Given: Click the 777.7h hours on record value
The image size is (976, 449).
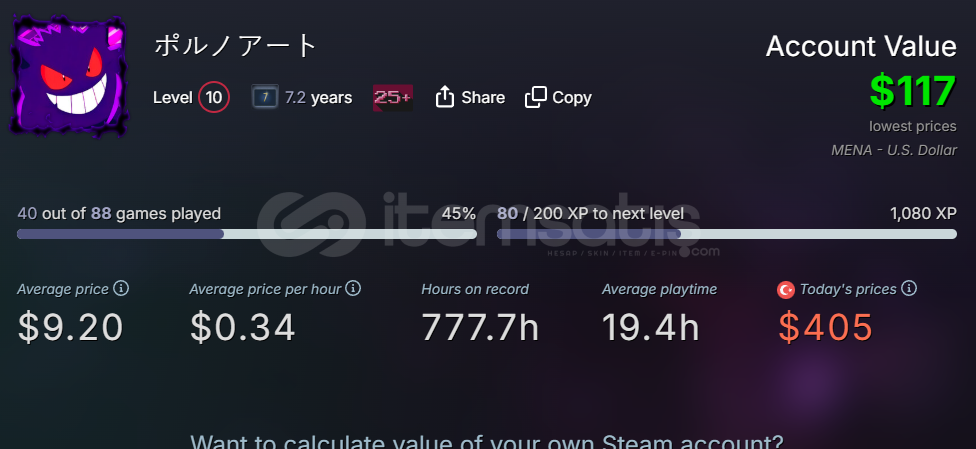Looking at the screenshot, I should click(480, 328).
